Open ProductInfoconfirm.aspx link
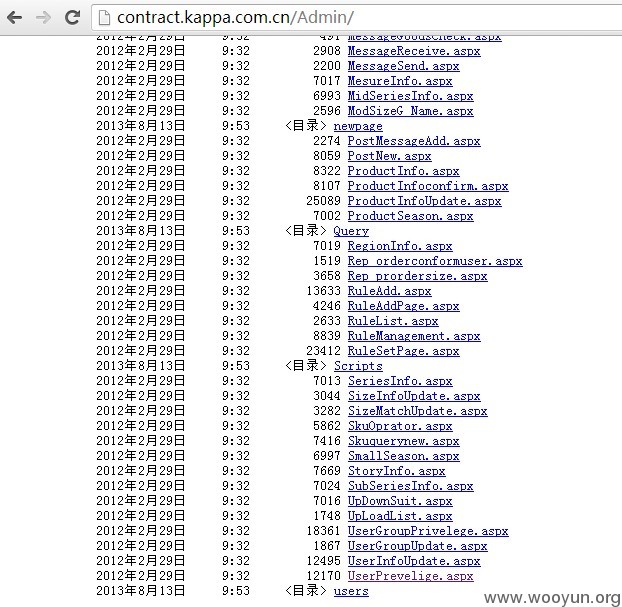622x607 pixels. coord(428,186)
